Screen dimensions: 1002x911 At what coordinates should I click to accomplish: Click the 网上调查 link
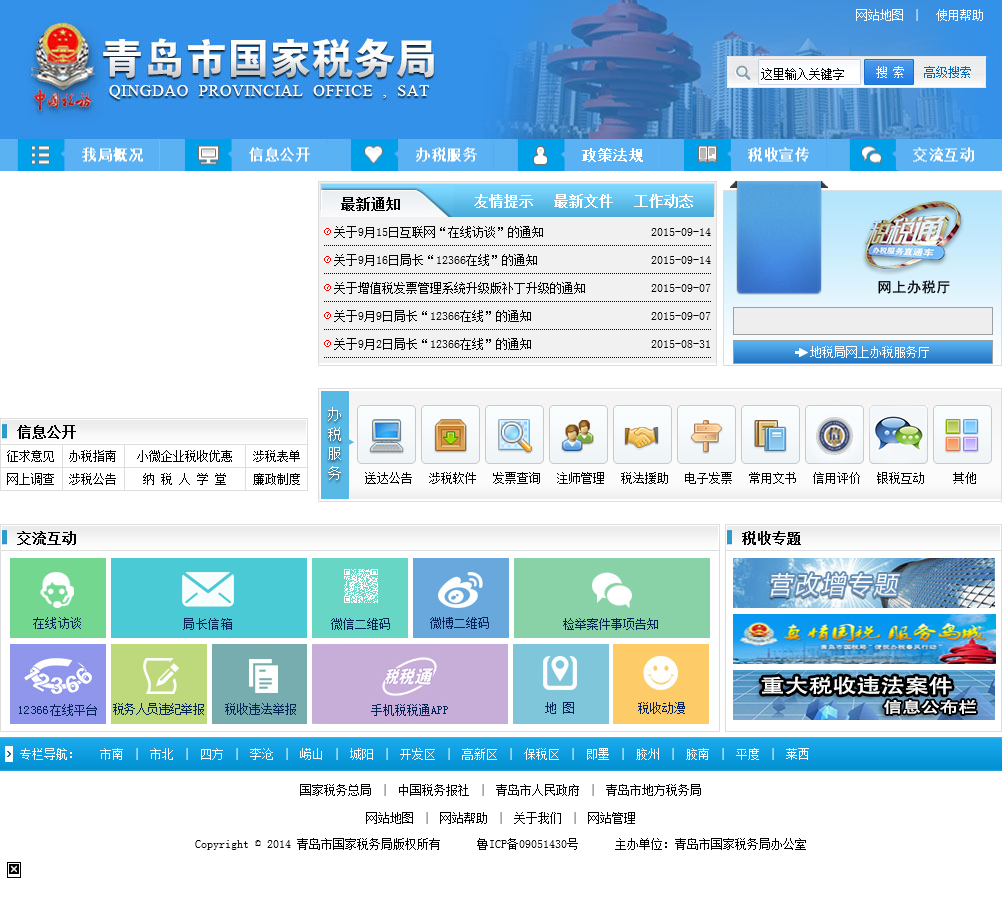[30, 479]
